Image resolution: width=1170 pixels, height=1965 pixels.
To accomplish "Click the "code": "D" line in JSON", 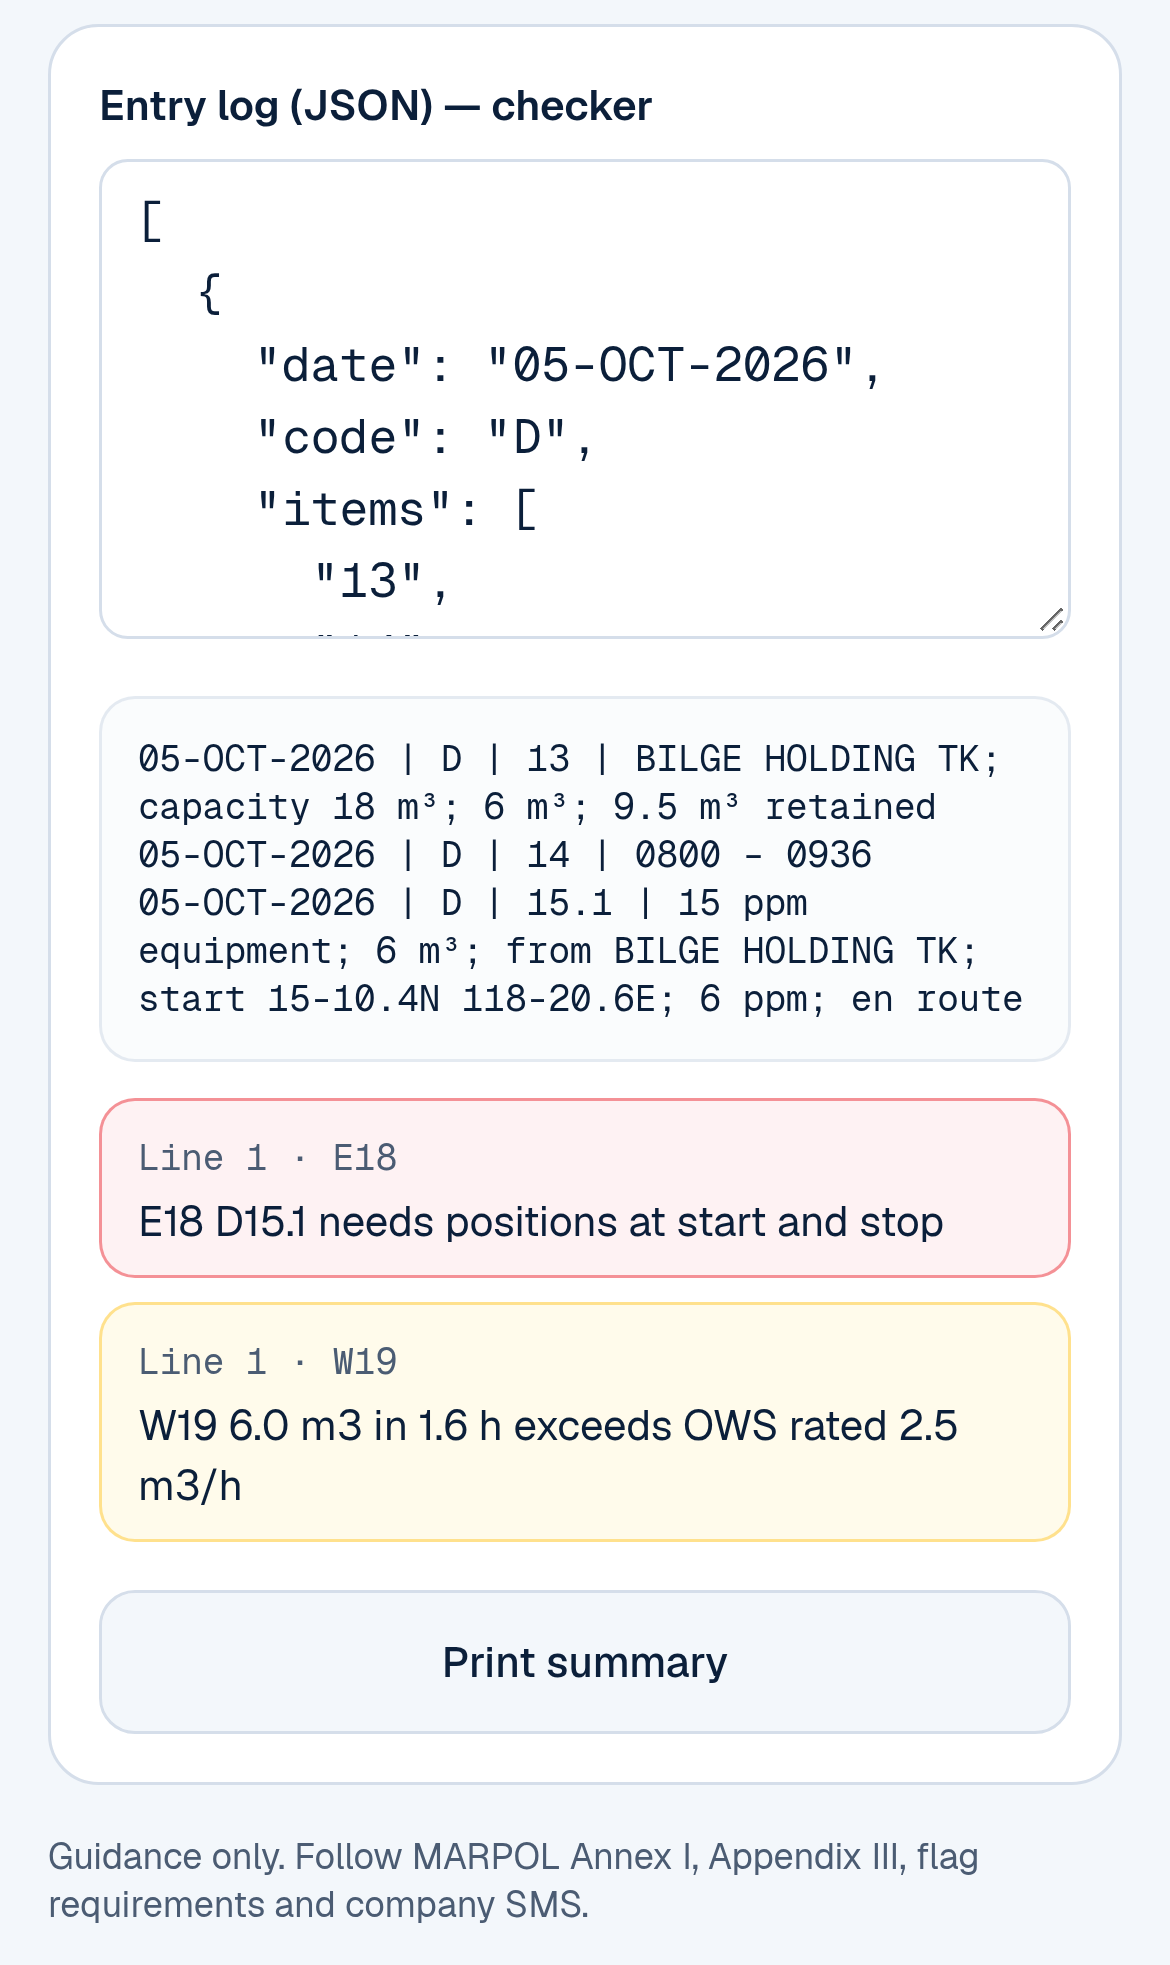I will coord(425,437).
